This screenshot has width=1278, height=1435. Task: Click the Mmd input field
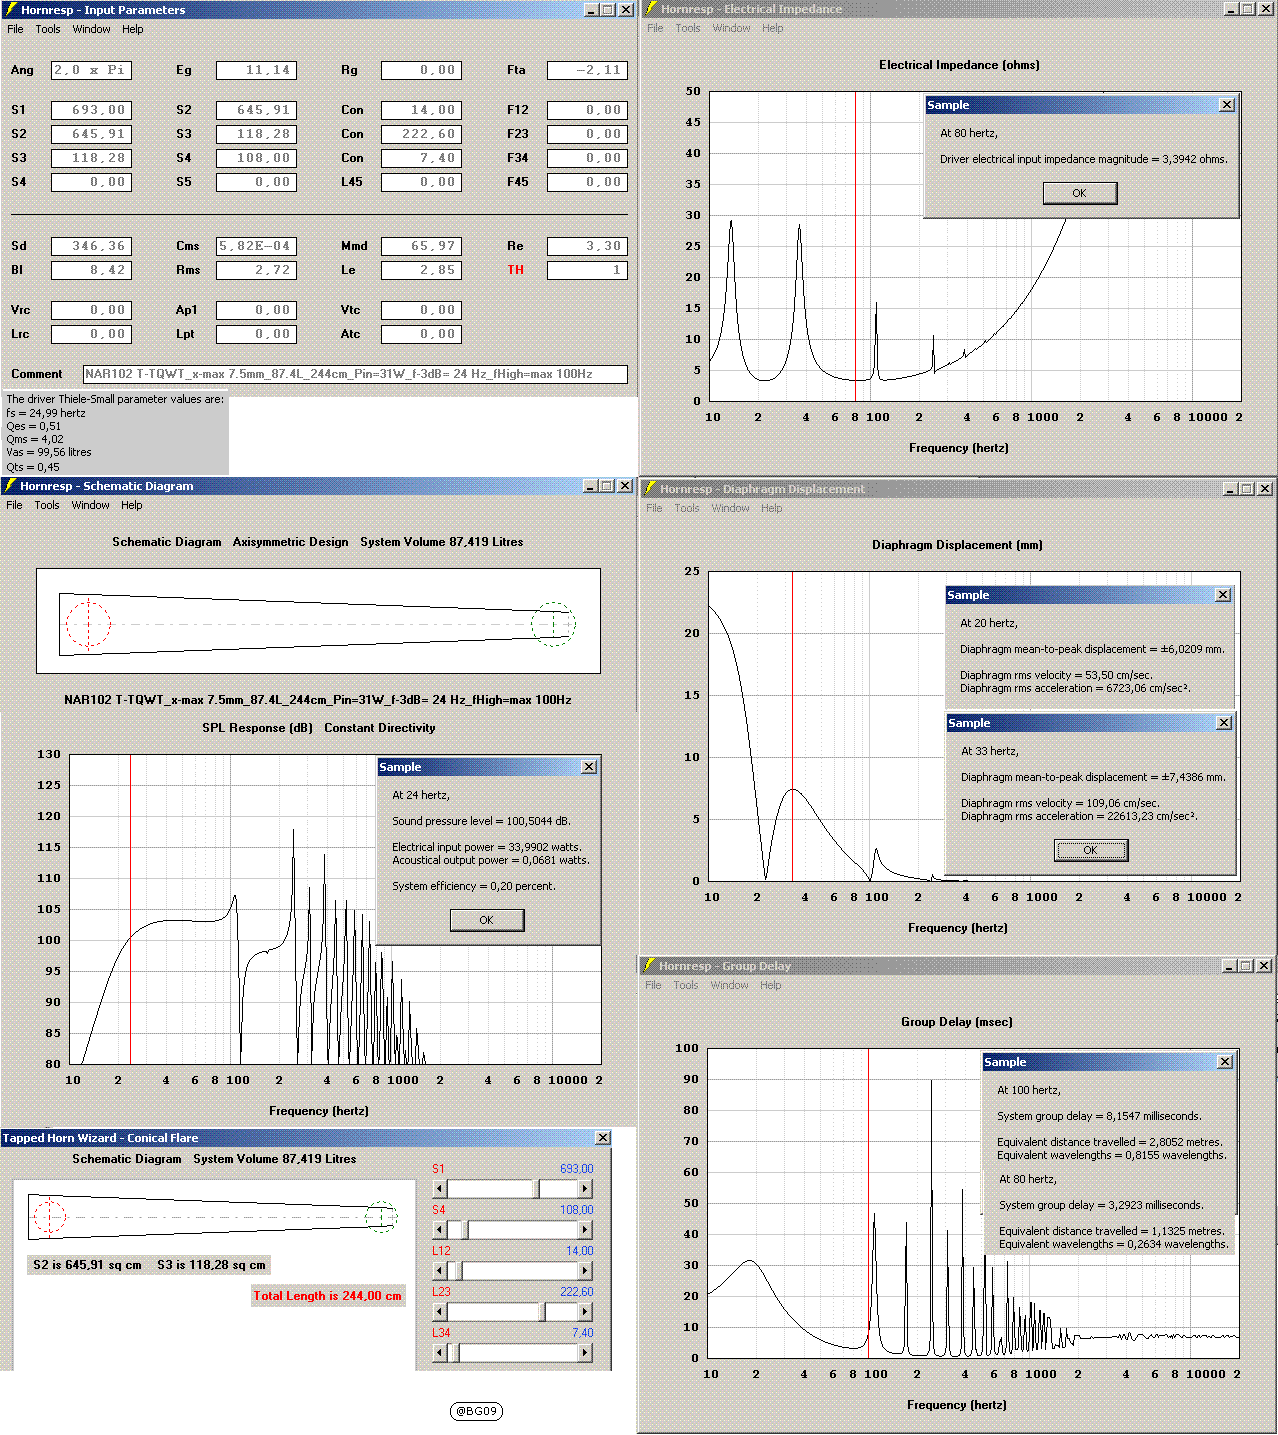421,246
